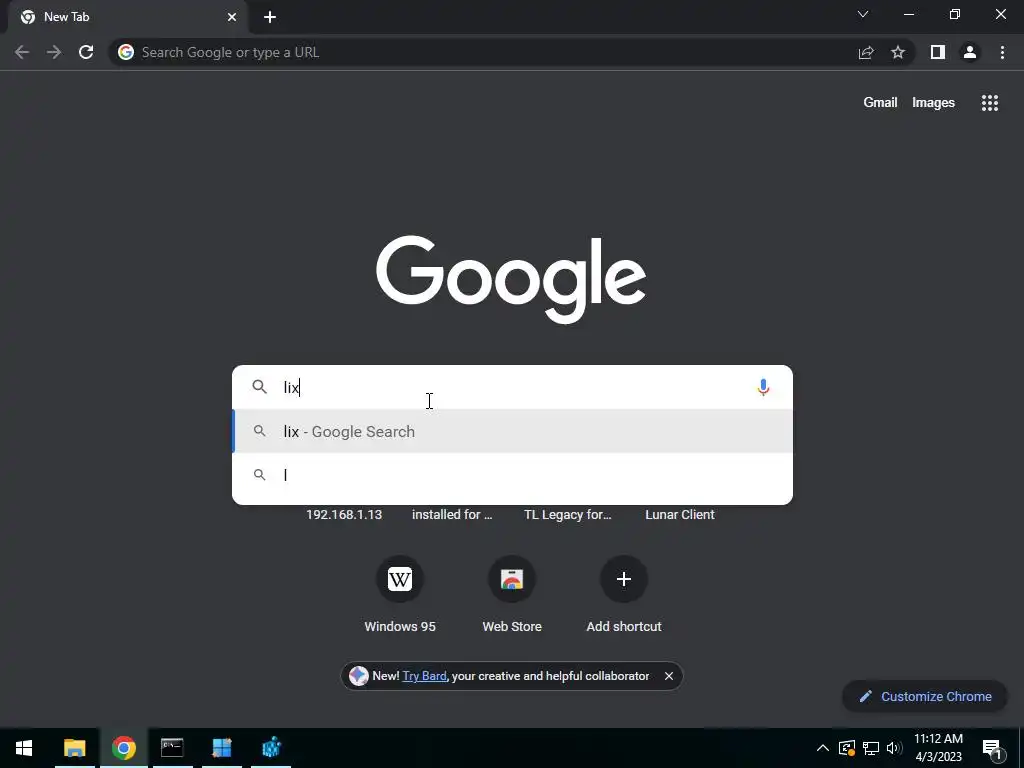This screenshot has width=1024, height=768.
Task: Open the Chrome profile icon
Action: tap(970, 52)
